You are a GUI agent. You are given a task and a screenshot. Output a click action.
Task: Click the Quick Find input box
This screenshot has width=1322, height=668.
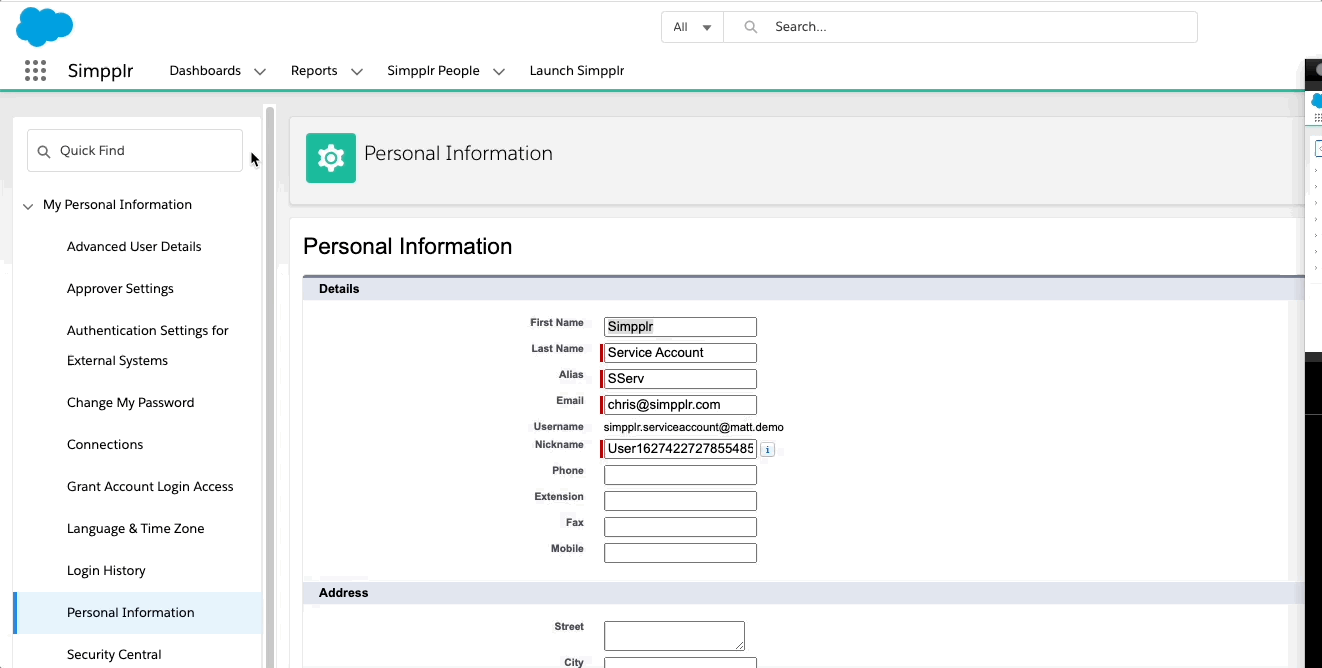click(x=135, y=151)
